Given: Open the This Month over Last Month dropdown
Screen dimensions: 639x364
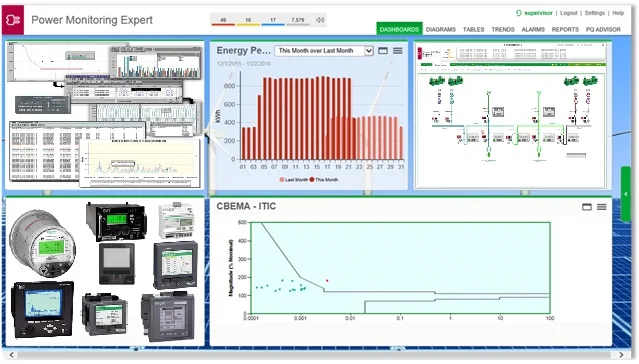Looking at the screenshot, I should (324, 51).
